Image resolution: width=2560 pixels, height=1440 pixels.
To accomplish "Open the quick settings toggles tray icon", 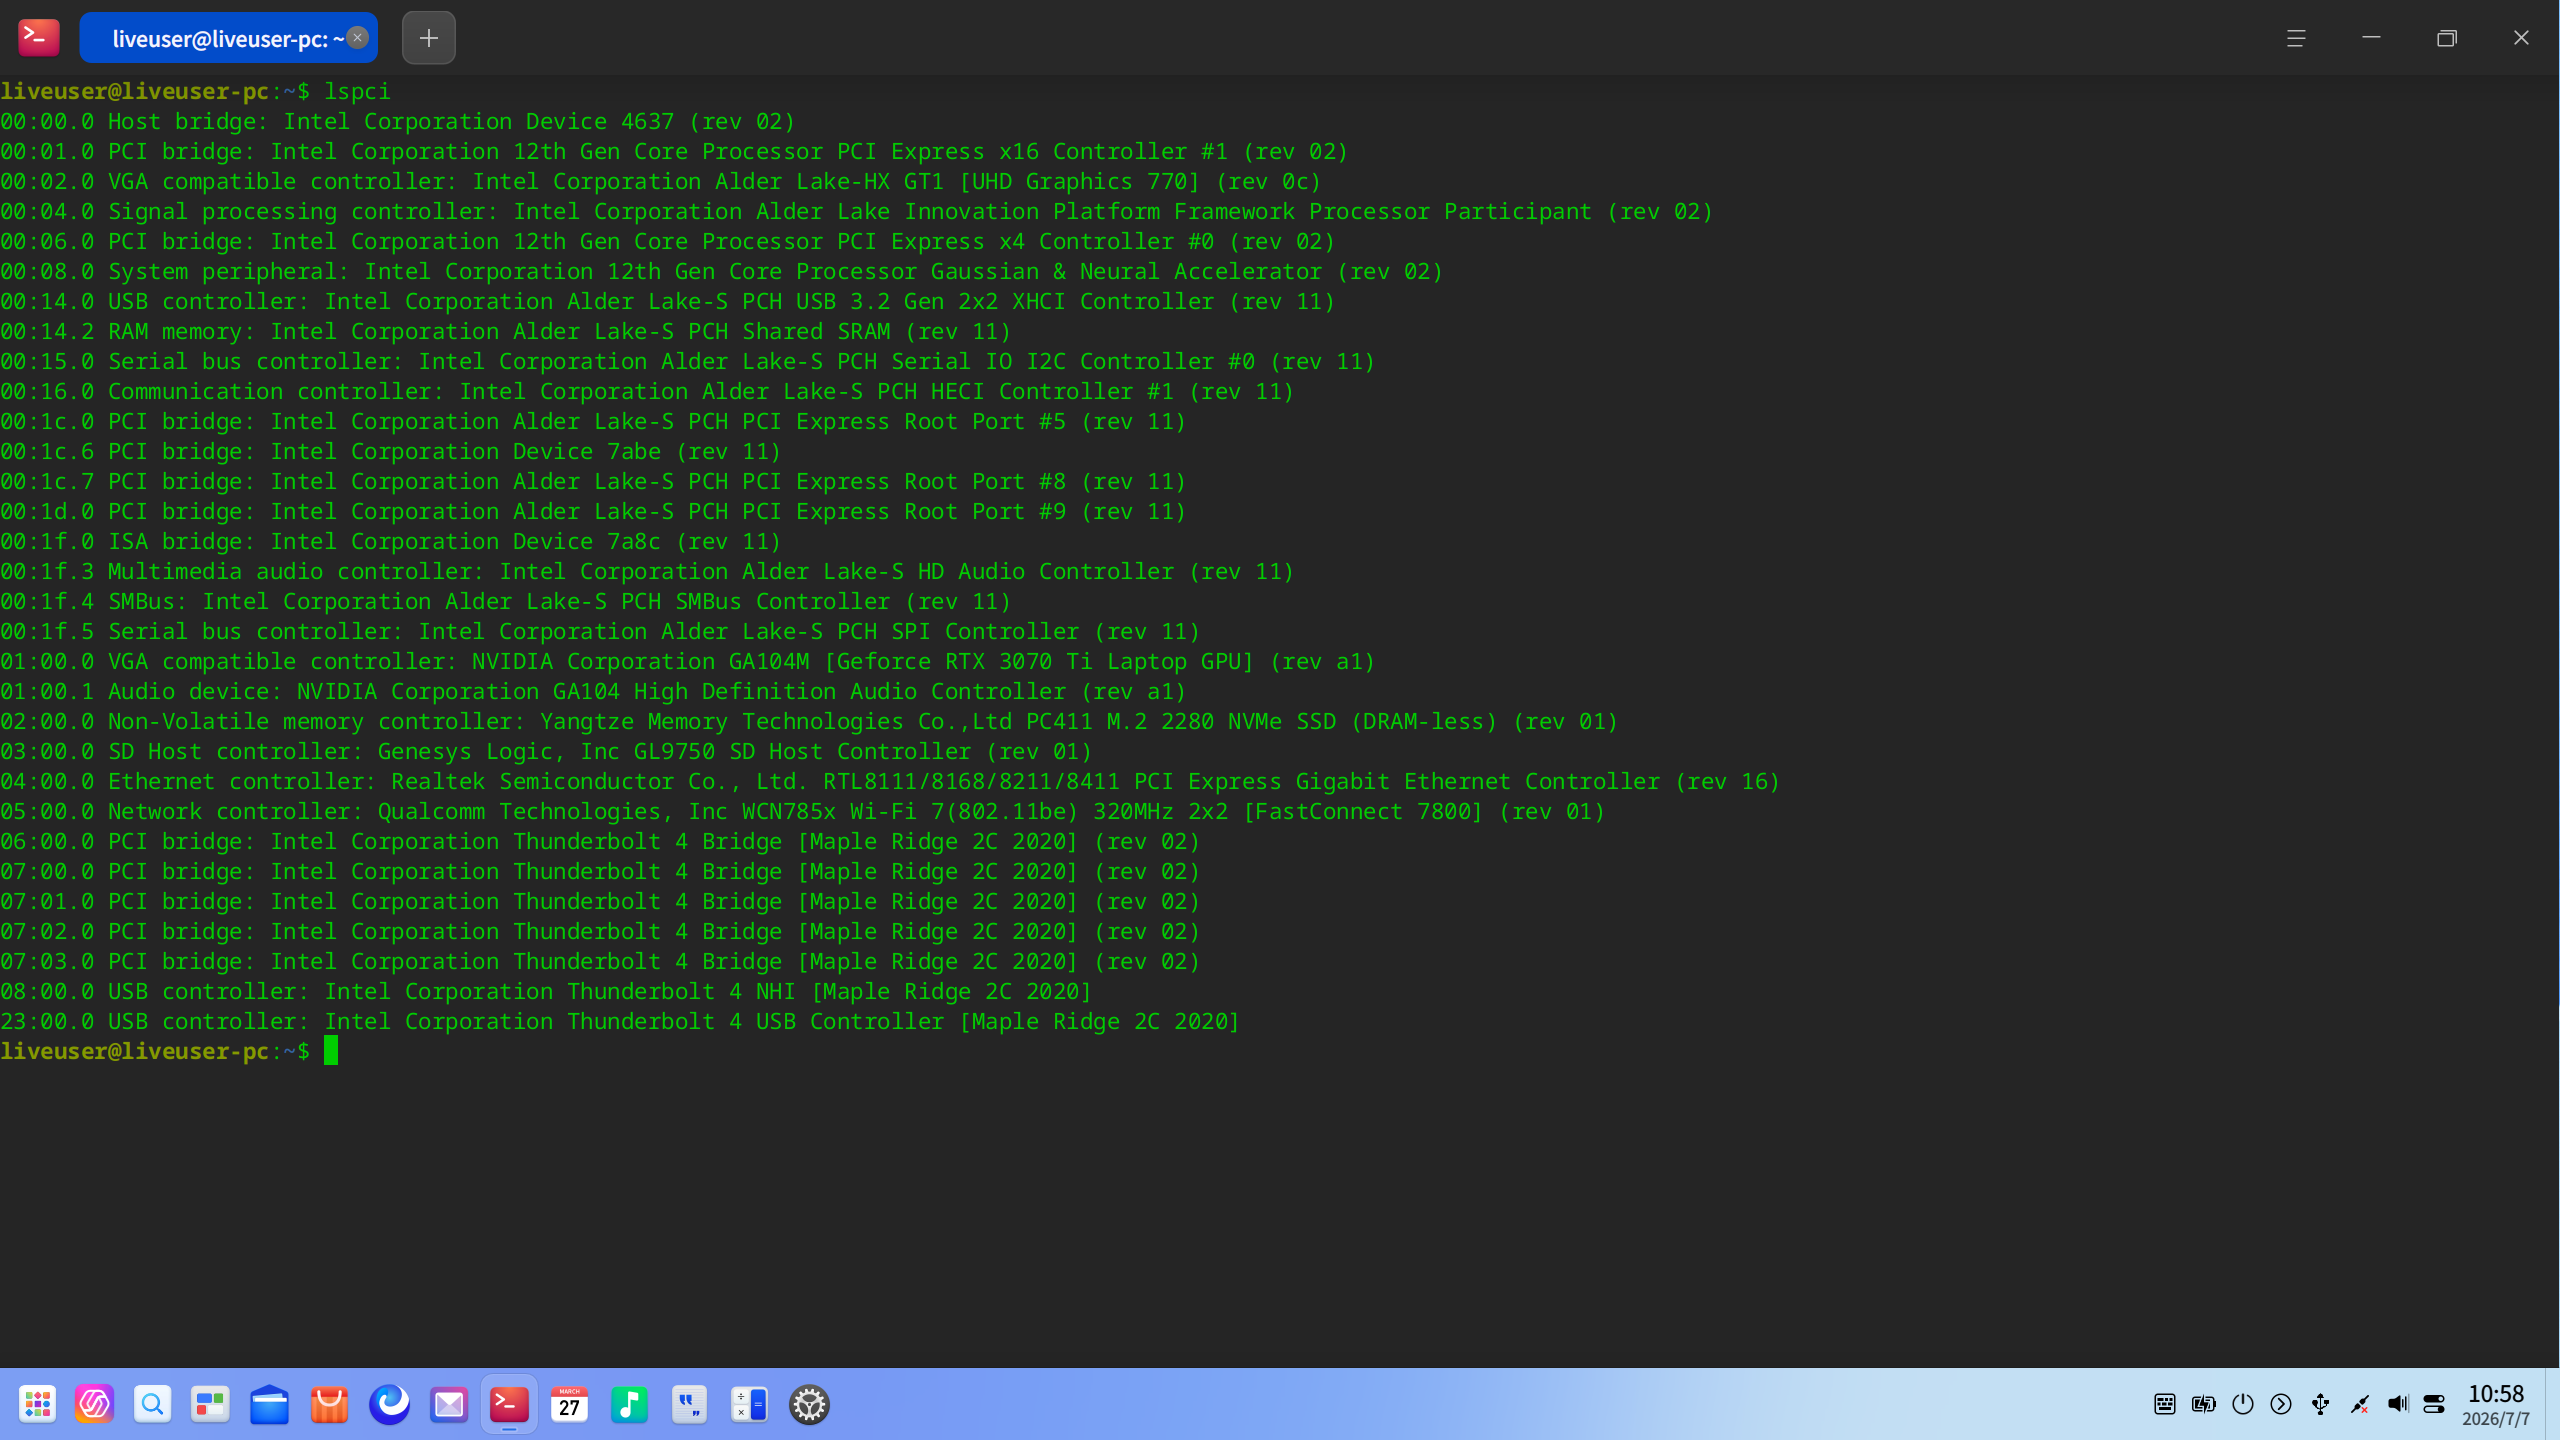I will tap(2435, 1405).
